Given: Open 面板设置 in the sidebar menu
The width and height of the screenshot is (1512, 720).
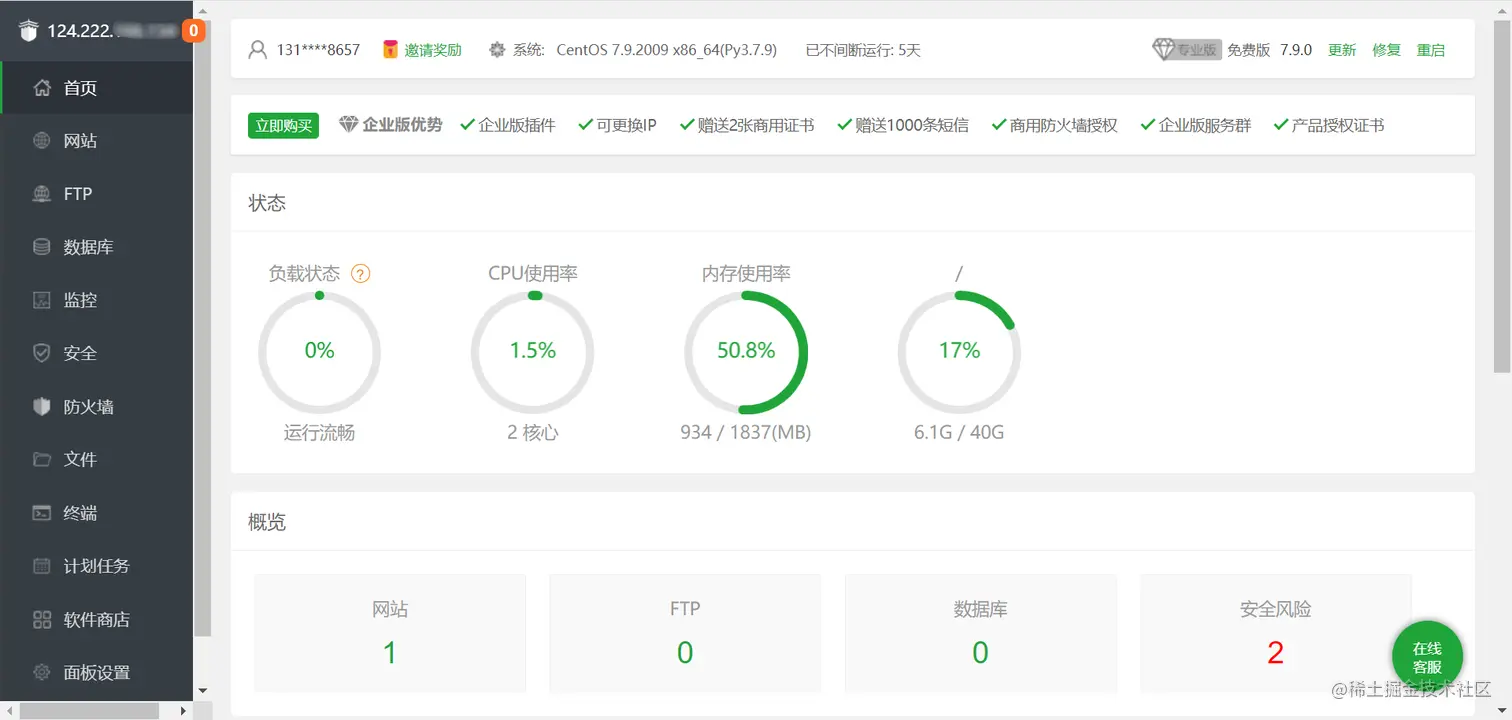Looking at the screenshot, I should coord(97,673).
